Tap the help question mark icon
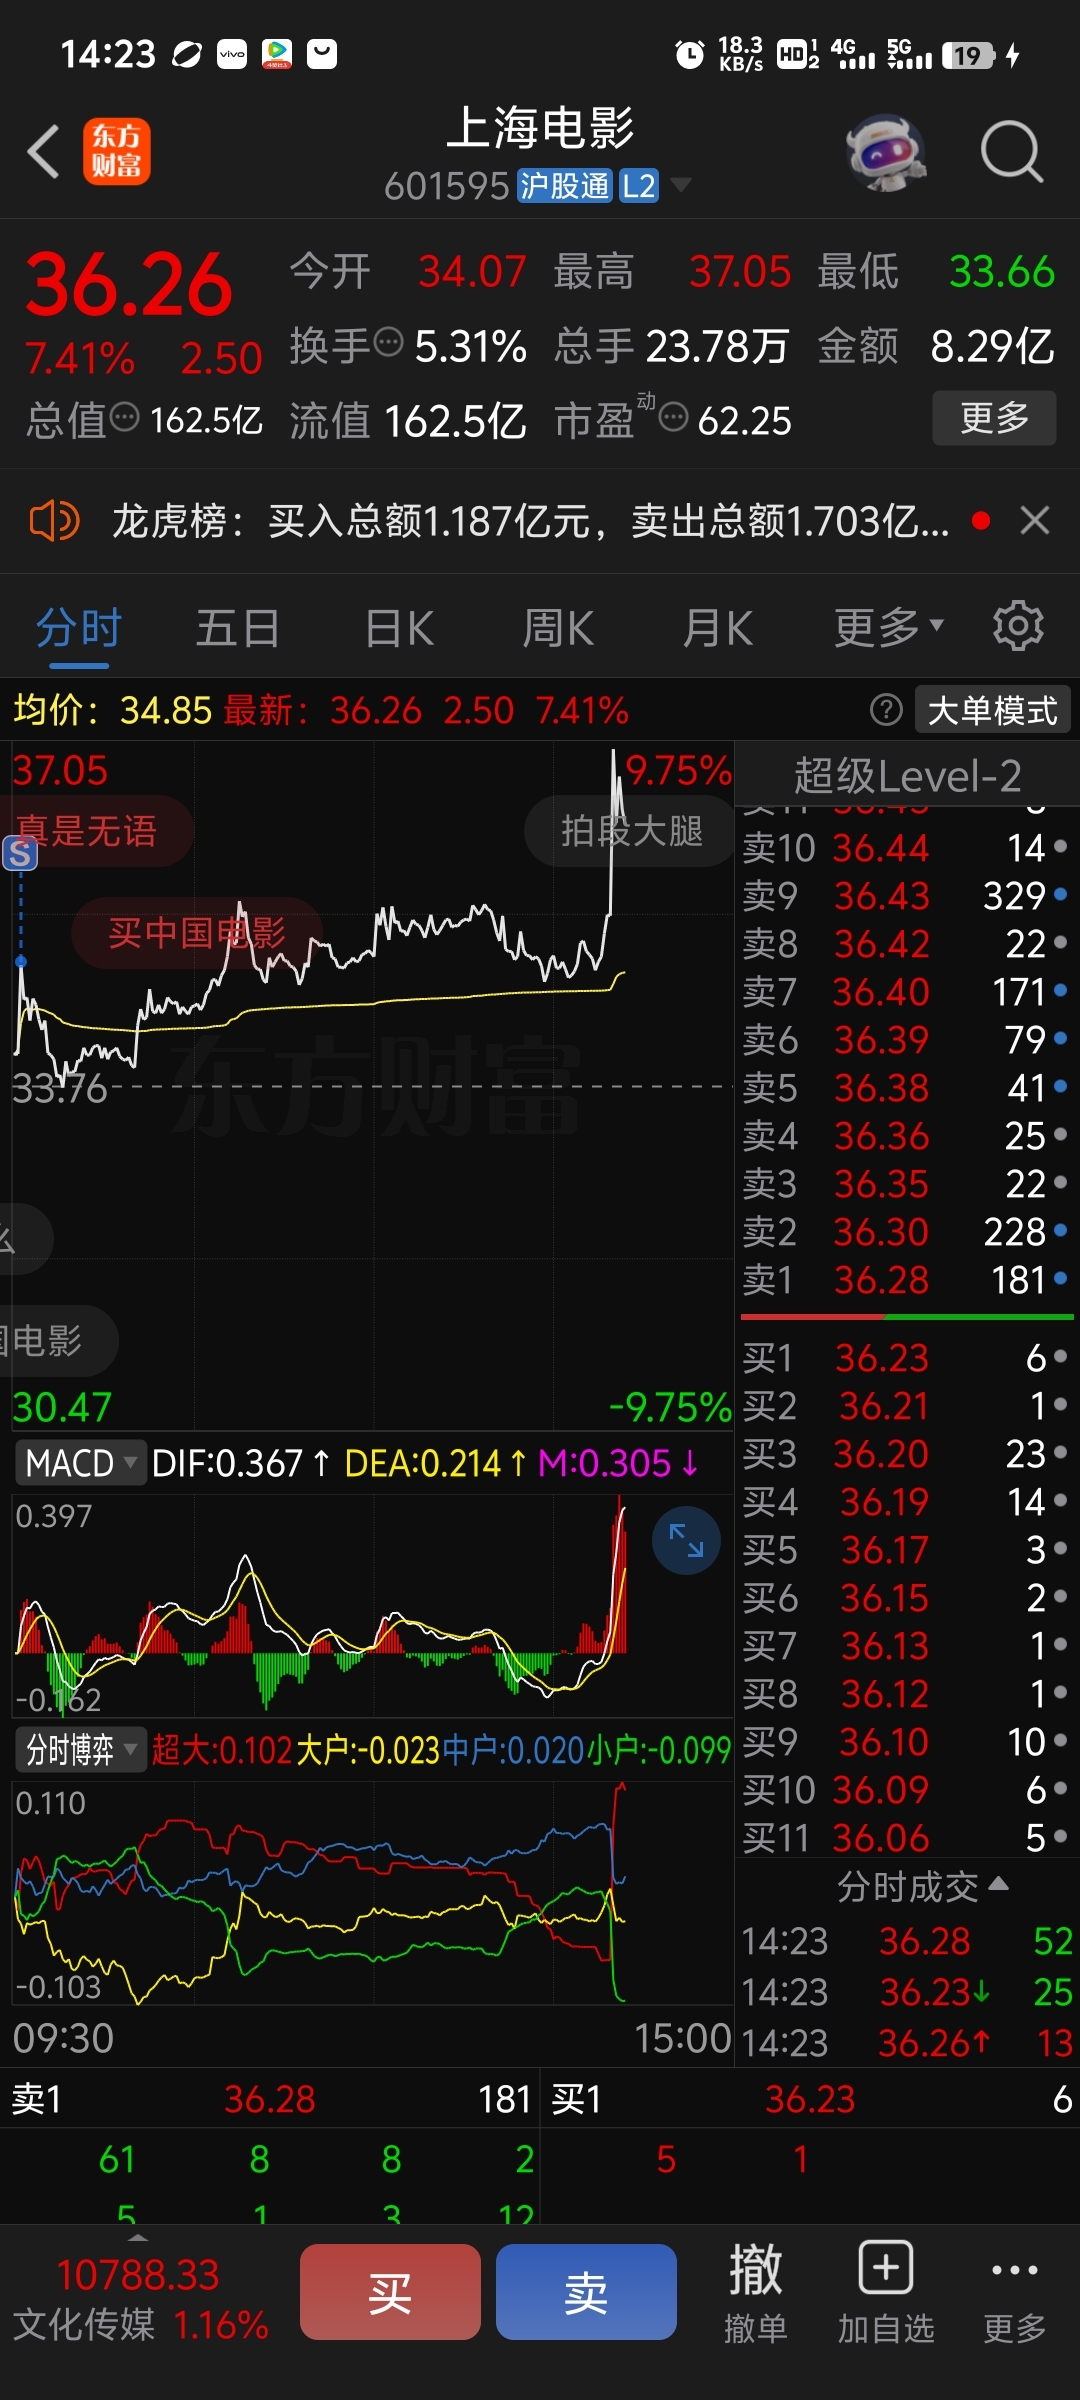Image resolution: width=1080 pixels, height=2400 pixels. click(886, 710)
